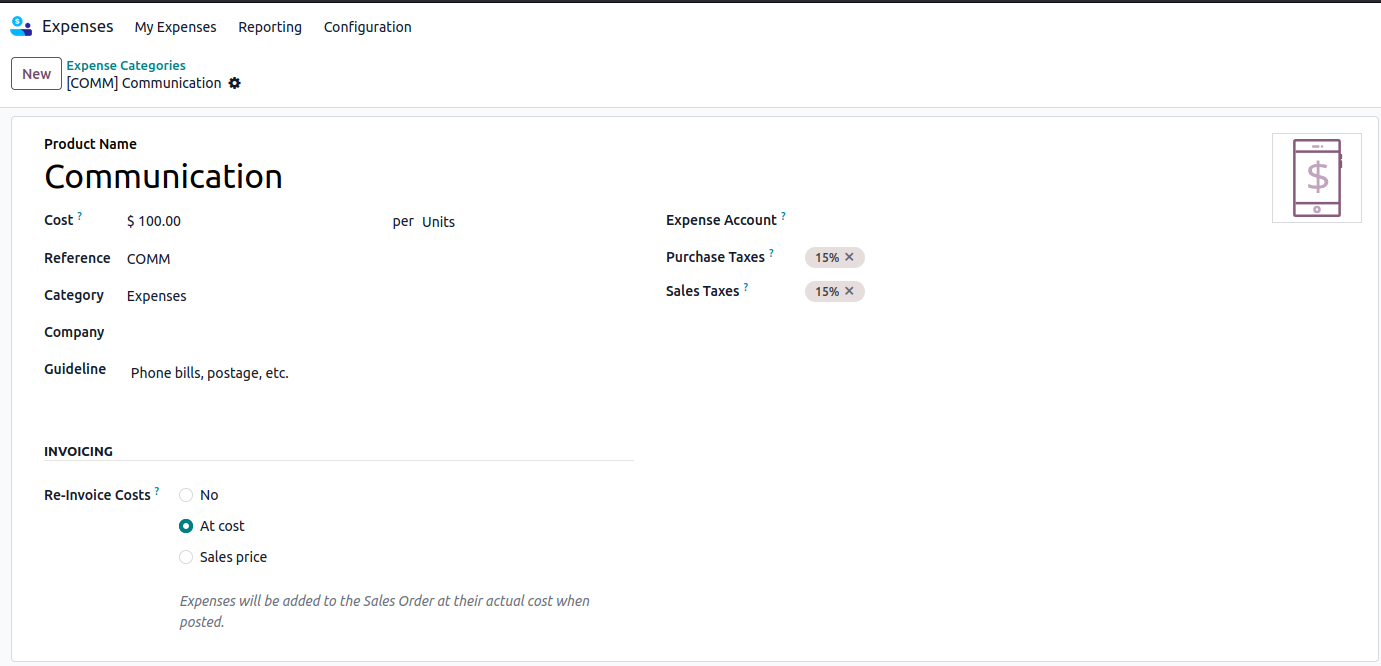This screenshot has height=666, width=1381.
Task: Click the product image thumbnail
Action: point(1316,178)
